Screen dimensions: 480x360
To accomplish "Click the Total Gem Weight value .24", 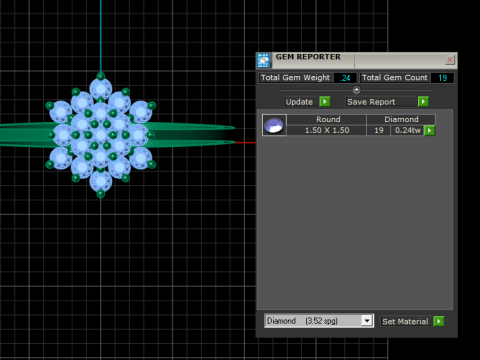I will point(345,78).
